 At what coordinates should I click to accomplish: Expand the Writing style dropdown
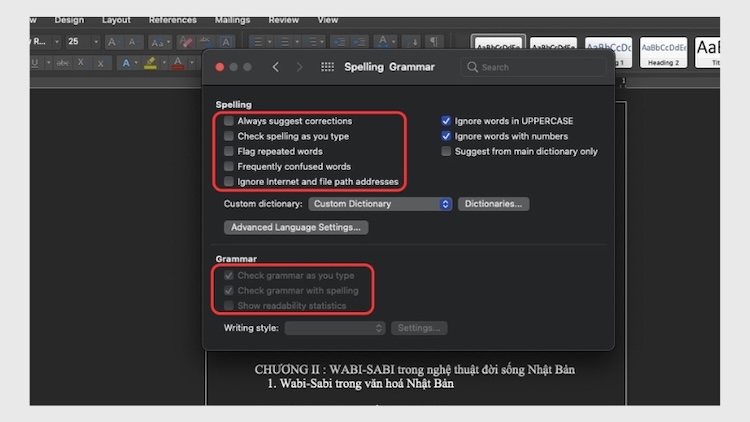pyautogui.click(x=335, y=328)
